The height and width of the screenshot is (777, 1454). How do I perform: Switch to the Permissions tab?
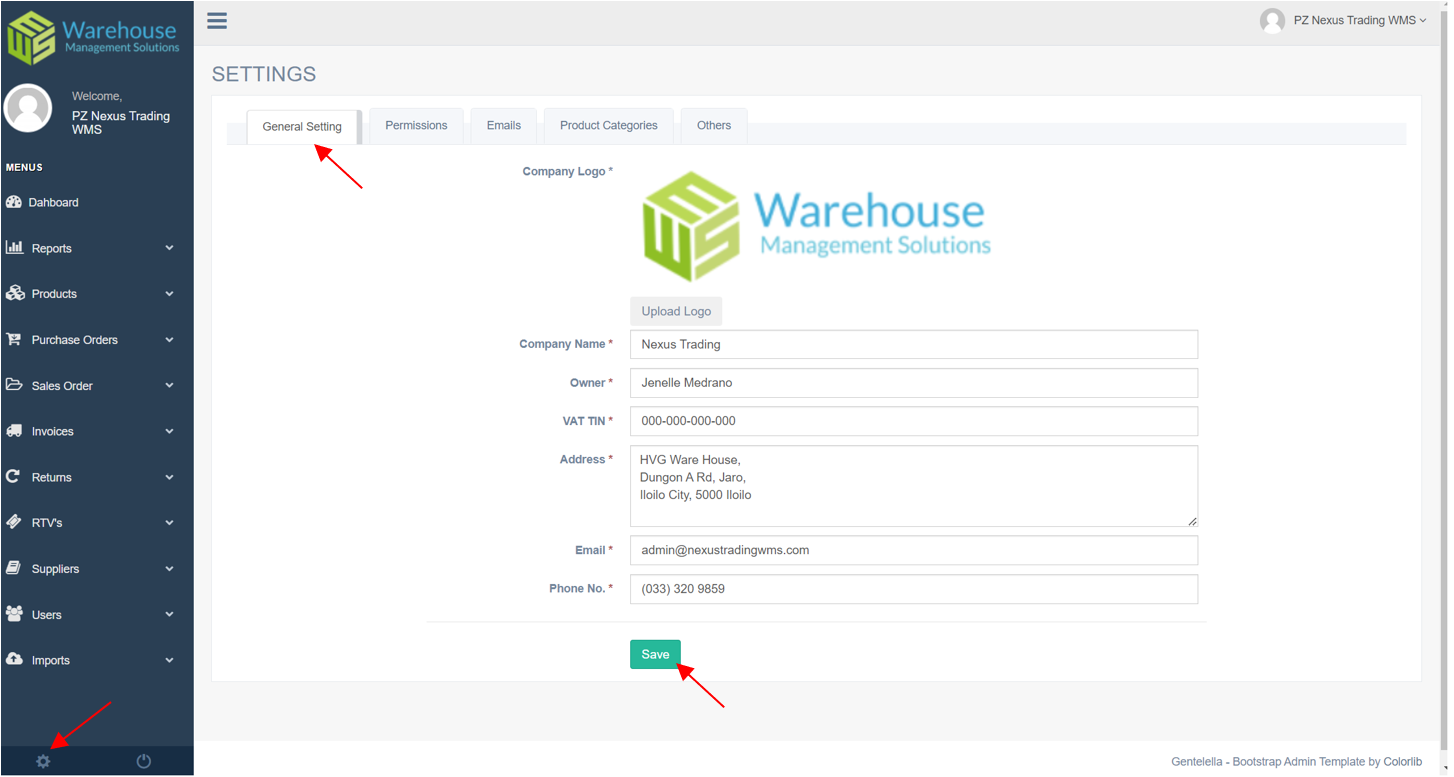pos(416,125)
